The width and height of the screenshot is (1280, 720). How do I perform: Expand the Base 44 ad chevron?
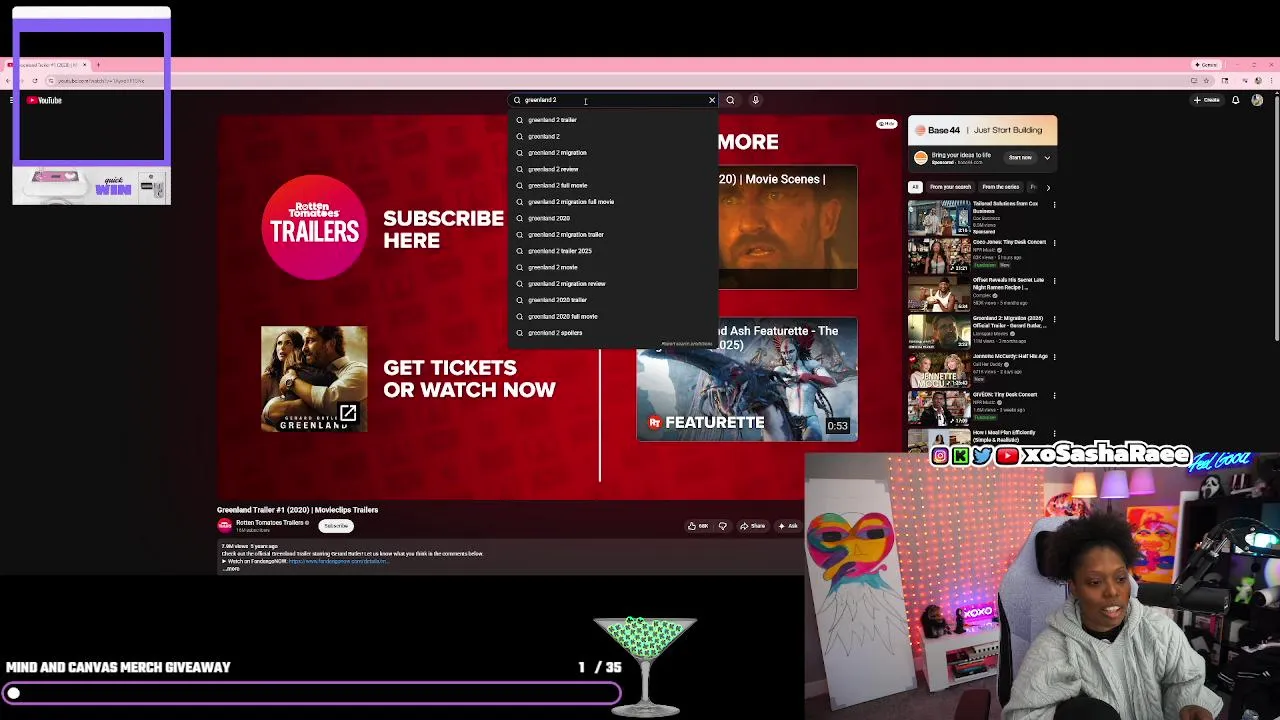pyautogui.click(x=1047, y=158)
